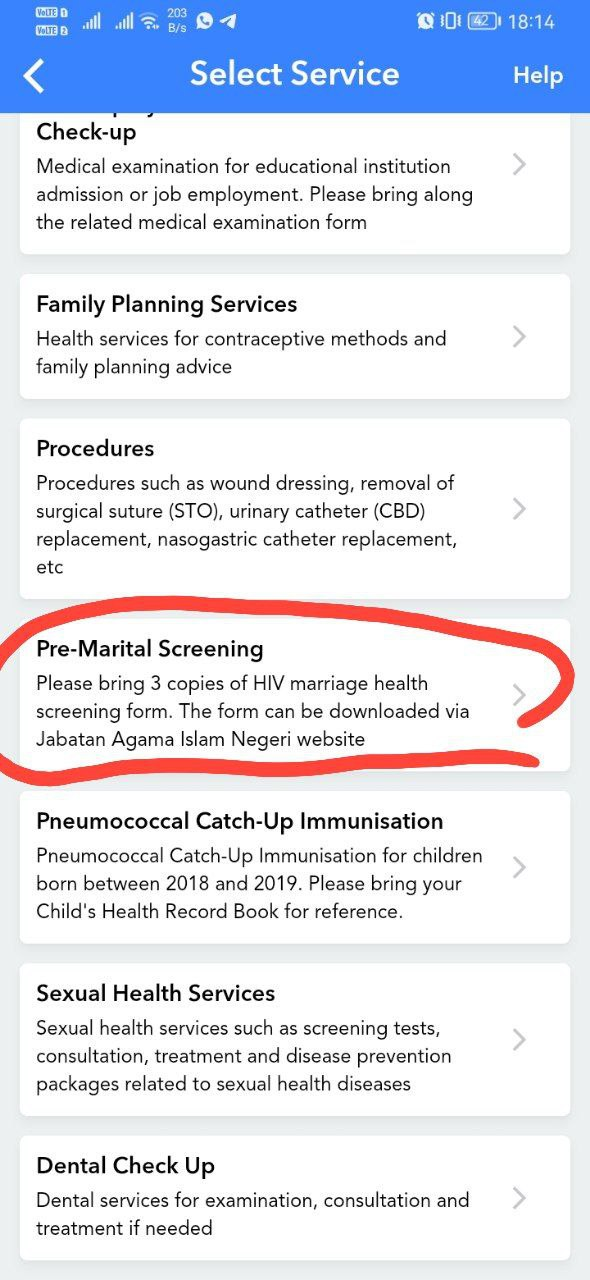Image resolution: width=590 pixels, height=1280 pixels.
Task: Tap the Sexual Health Services card
Action: (x=250, y=1040)
